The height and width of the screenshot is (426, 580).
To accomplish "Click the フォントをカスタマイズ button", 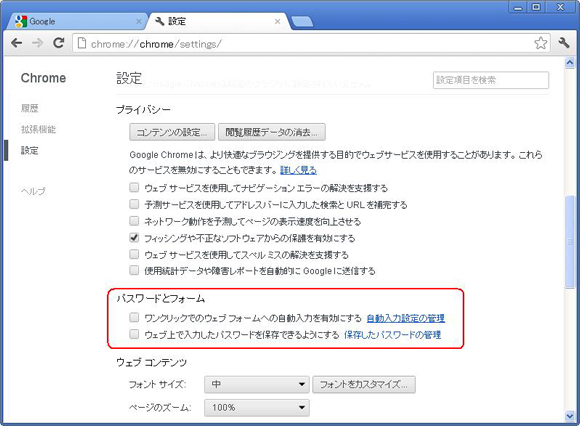I will click(x=364, y=385).
